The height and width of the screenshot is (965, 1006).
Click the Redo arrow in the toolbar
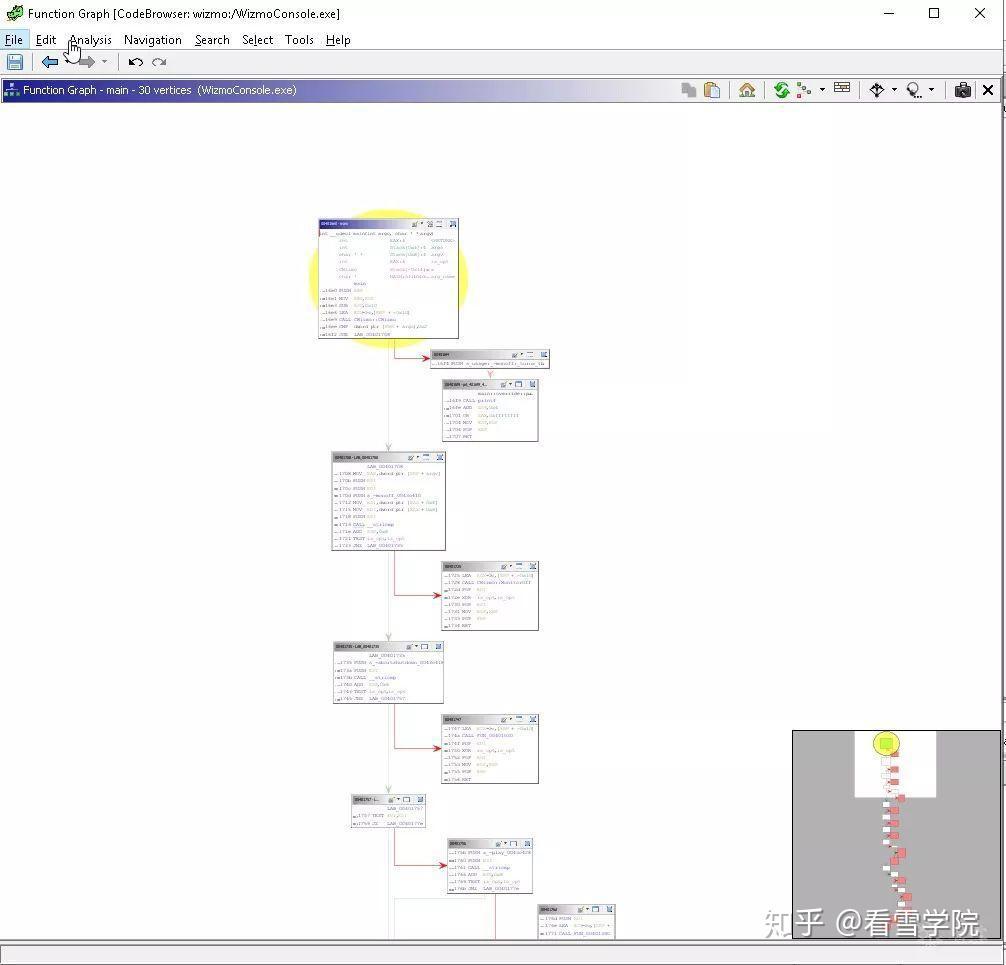pos(159,62)
